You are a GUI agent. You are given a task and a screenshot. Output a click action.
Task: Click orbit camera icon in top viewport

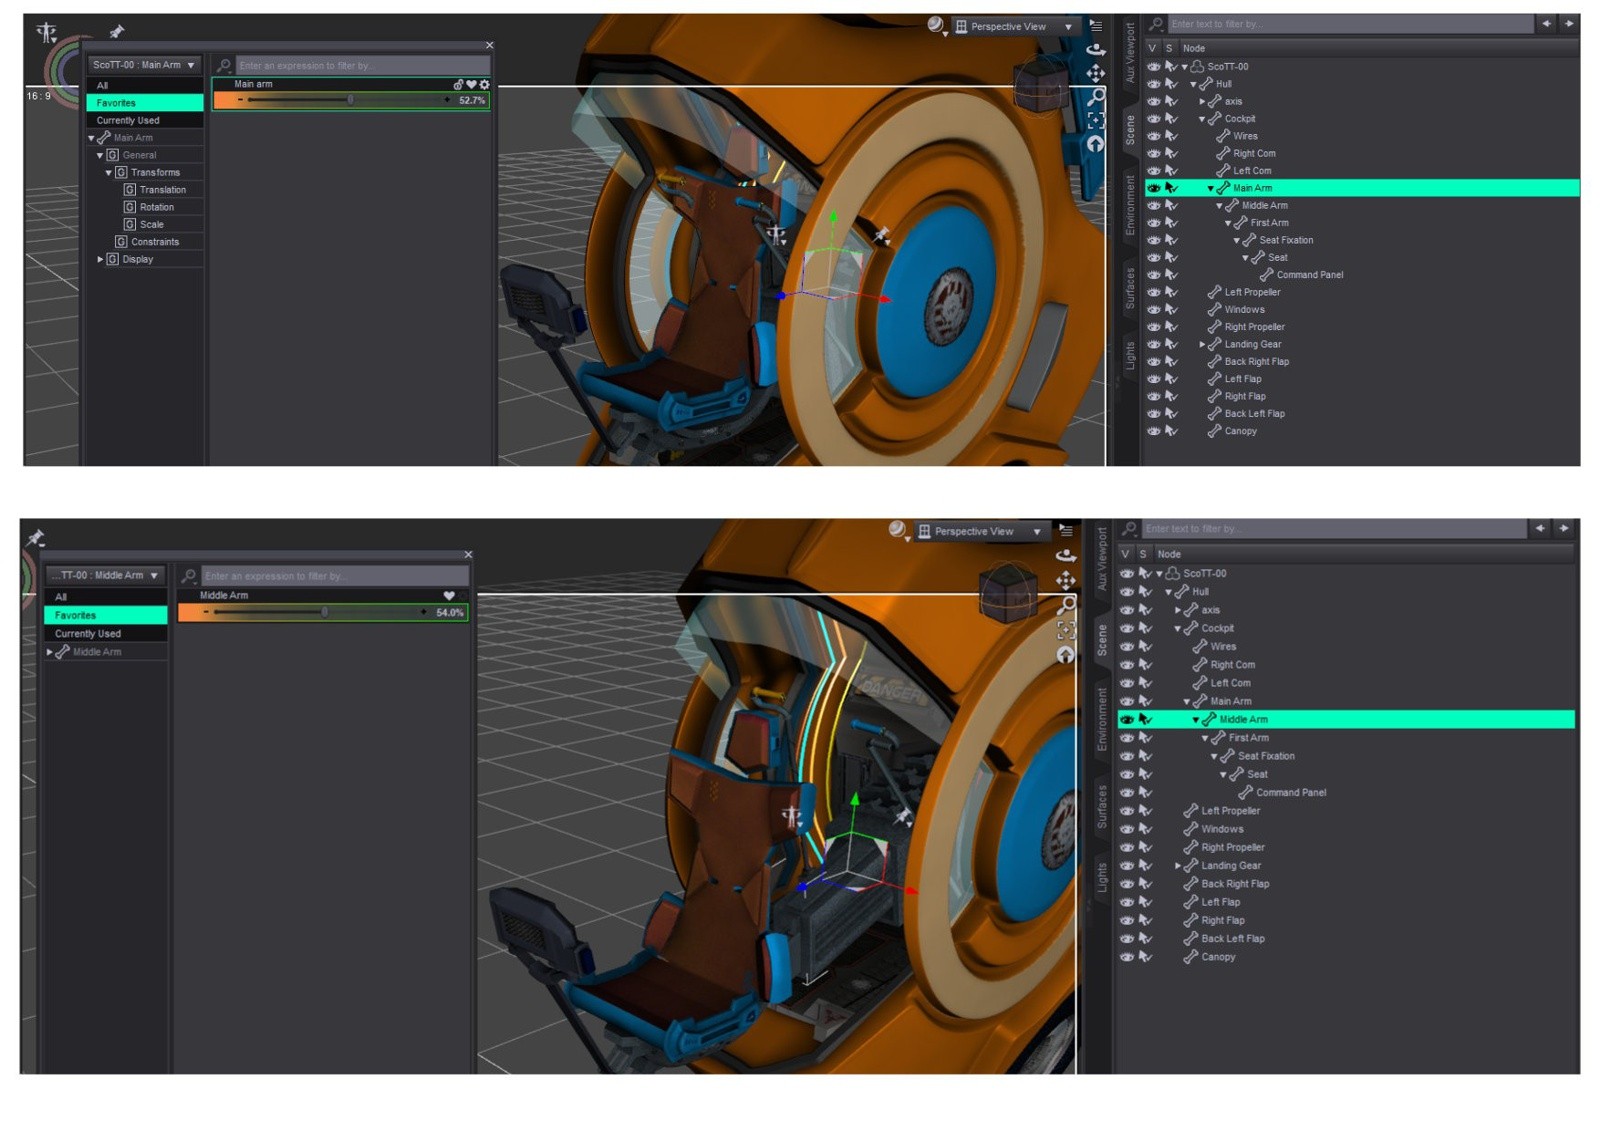pyautogui.click(x=1096, y=49)
